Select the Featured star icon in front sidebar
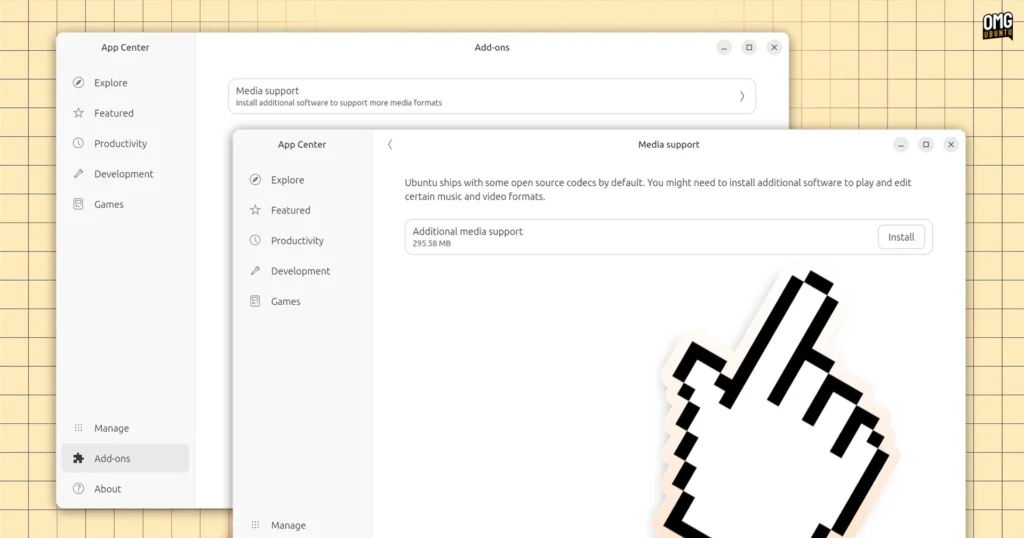Image resolution: width=1024 pixels, height=538 pixels. (255, 210)
